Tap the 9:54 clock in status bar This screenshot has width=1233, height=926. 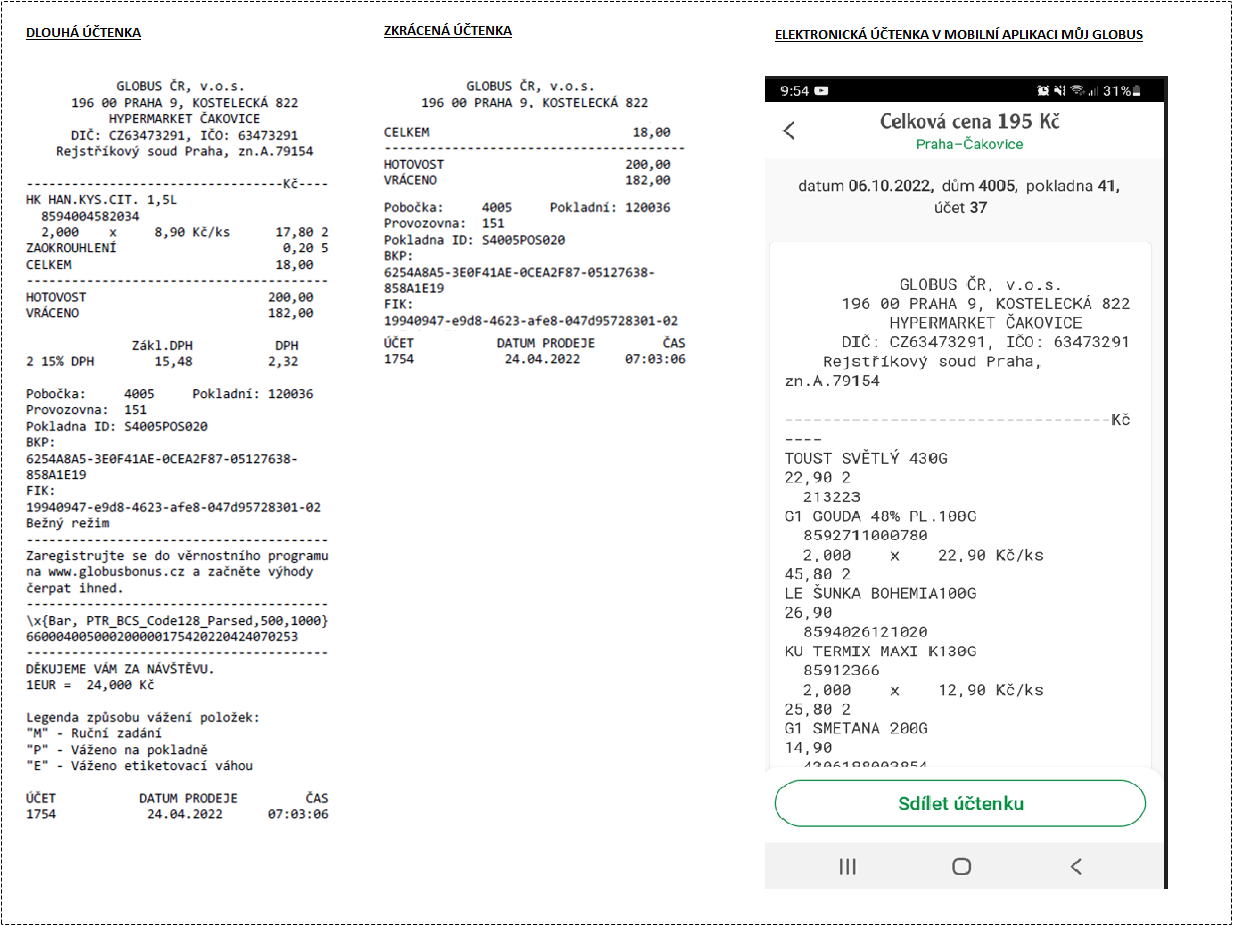pos(794,91)
